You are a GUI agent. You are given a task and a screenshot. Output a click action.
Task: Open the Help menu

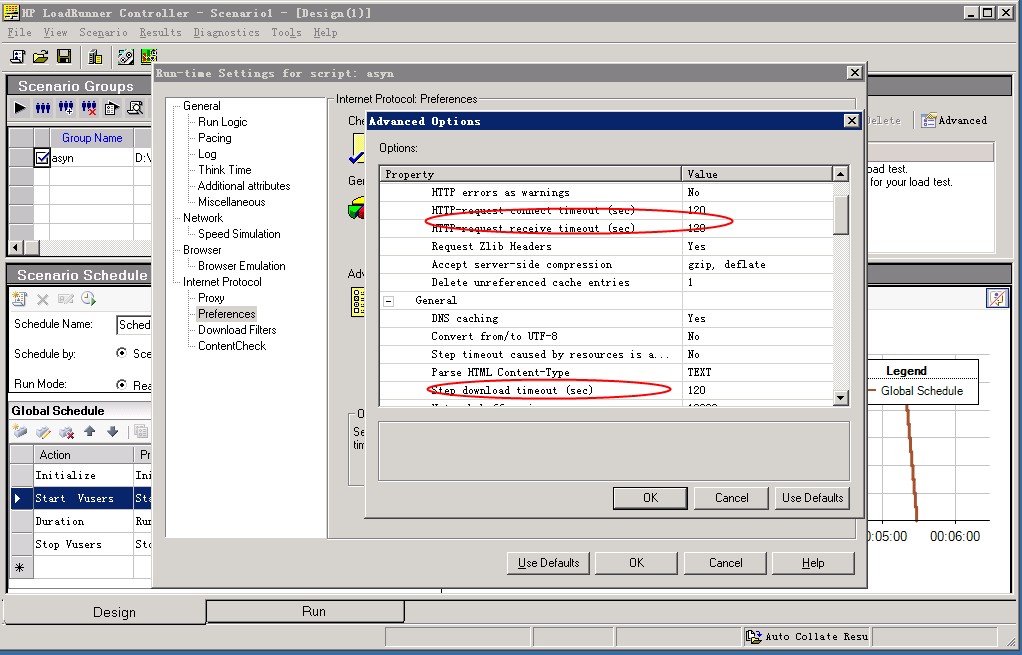tap(325, 33)
